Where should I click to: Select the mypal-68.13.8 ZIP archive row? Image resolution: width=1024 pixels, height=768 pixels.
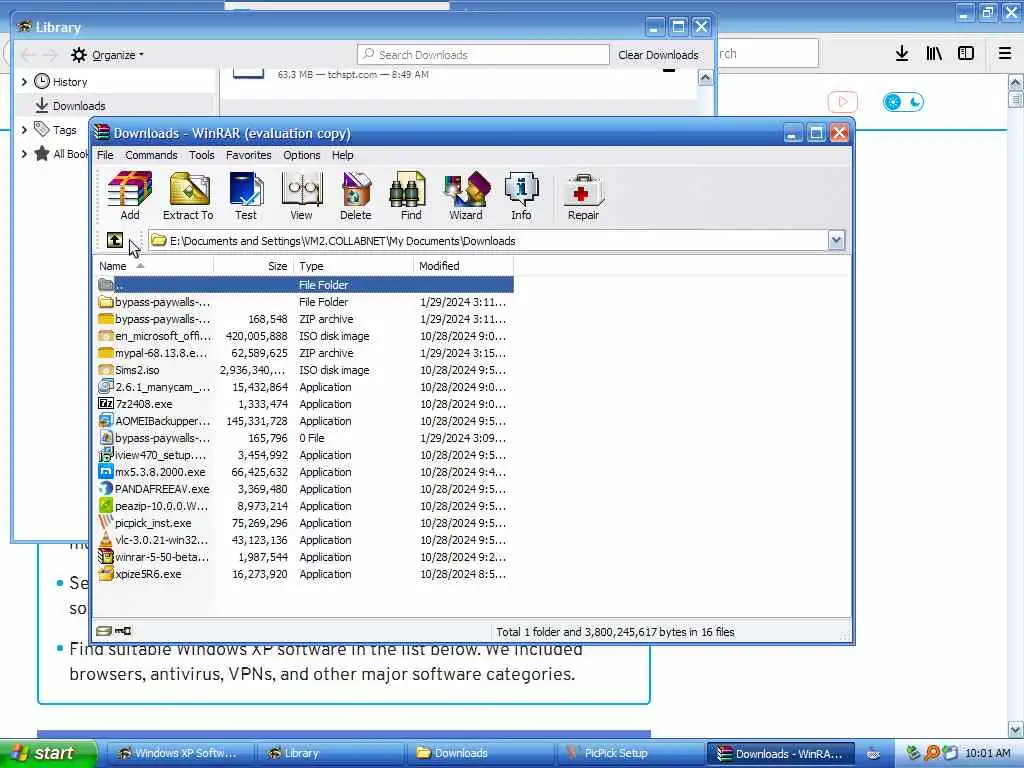pyautogui.click(x=304, y=353)
